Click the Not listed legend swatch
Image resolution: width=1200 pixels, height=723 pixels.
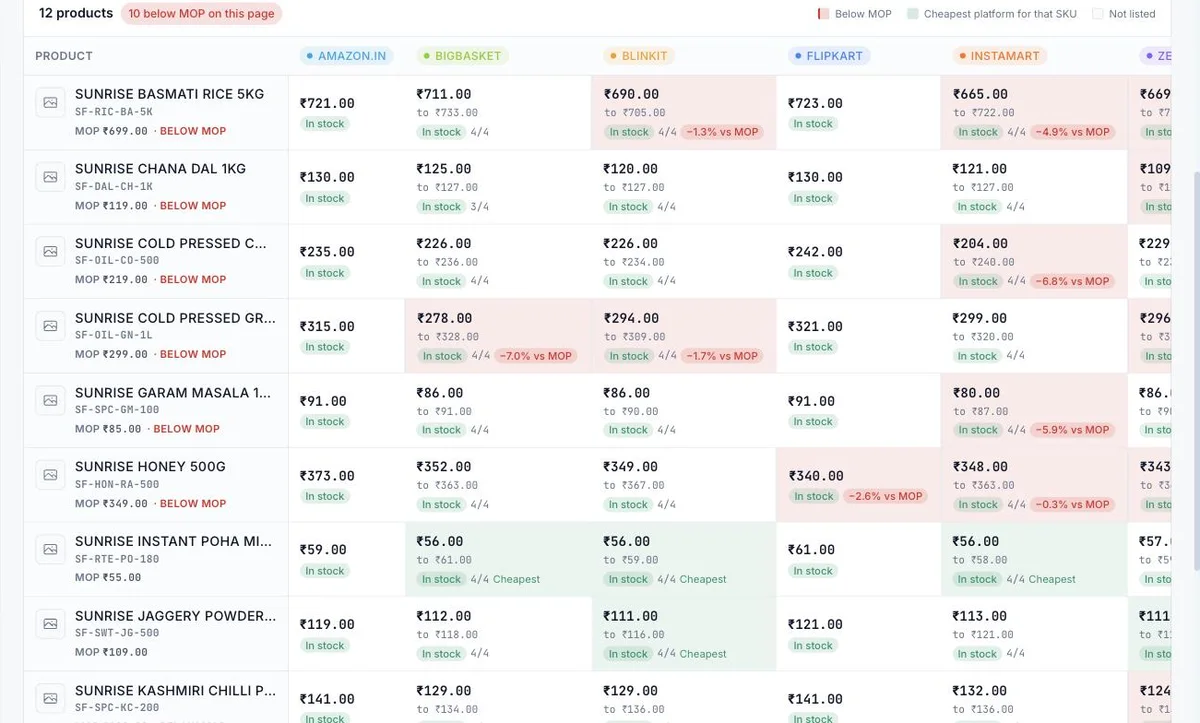(x=1098, y=14)
